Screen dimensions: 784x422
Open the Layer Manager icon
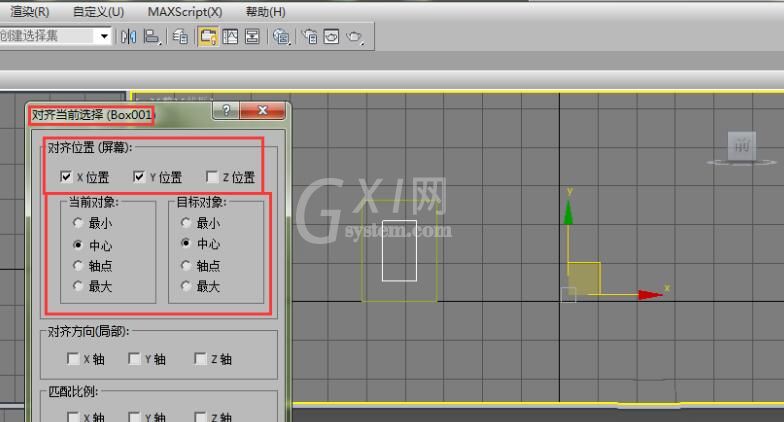click(180, 36)
